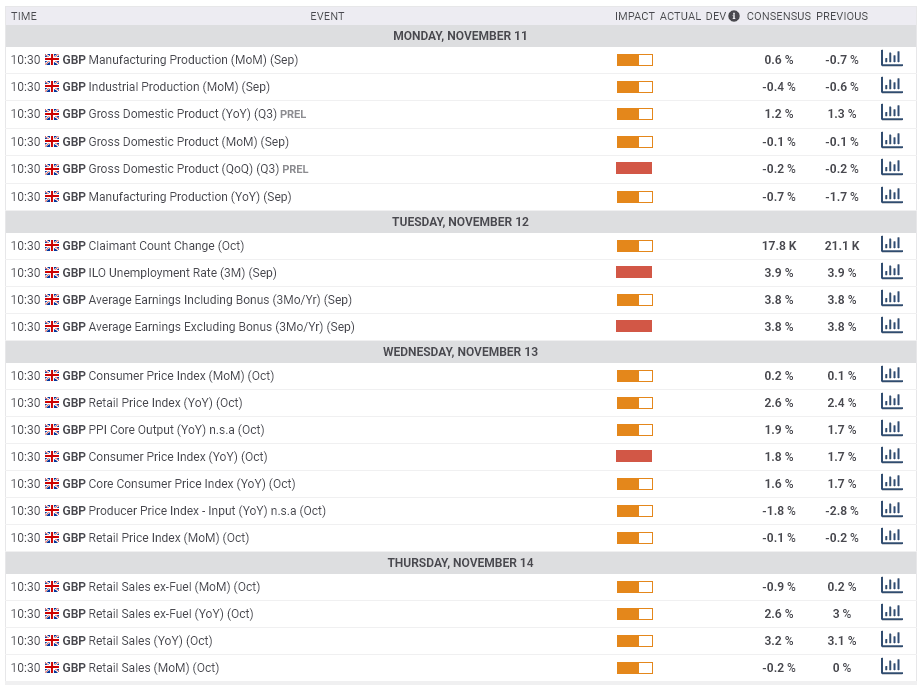Open the chart icon beside Claimant Count Change
This screenshot has height=695, width=918.
point(891,244)
